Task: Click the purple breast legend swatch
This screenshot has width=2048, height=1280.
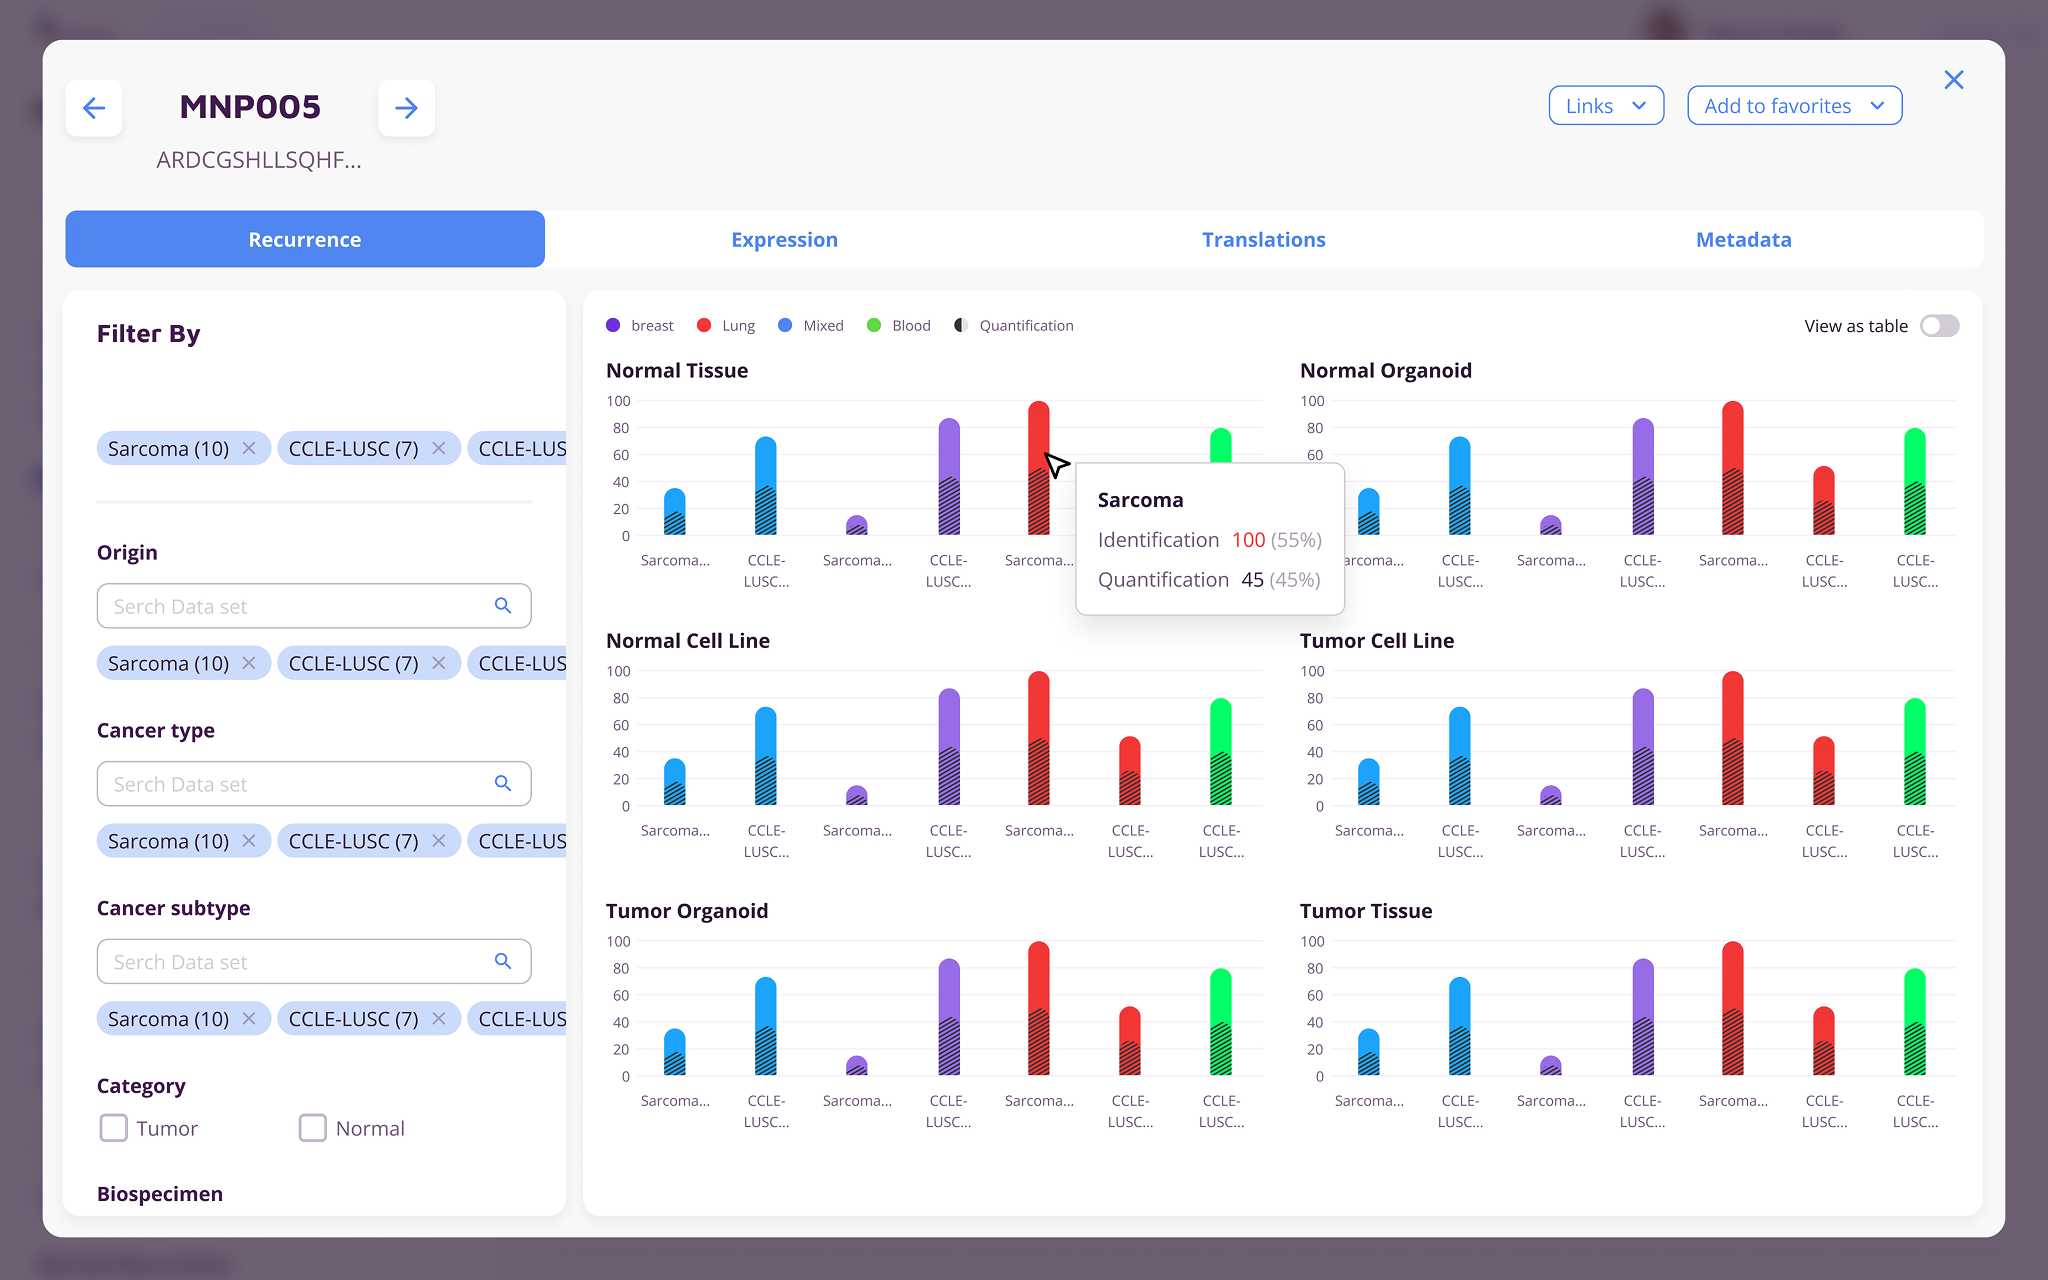Action: coord(613,325)
